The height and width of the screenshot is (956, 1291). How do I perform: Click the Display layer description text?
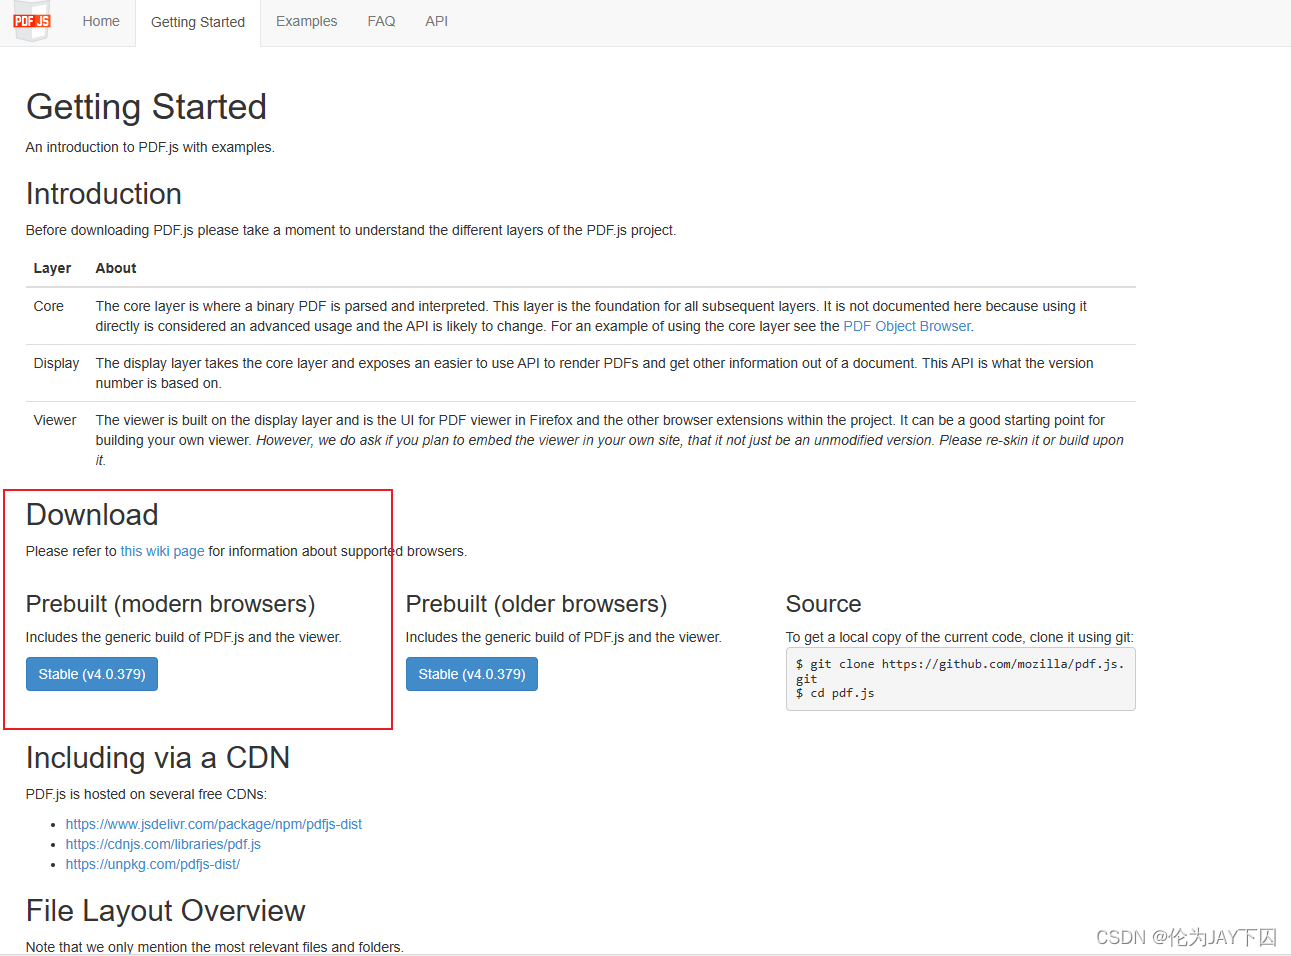pos(594,373)
